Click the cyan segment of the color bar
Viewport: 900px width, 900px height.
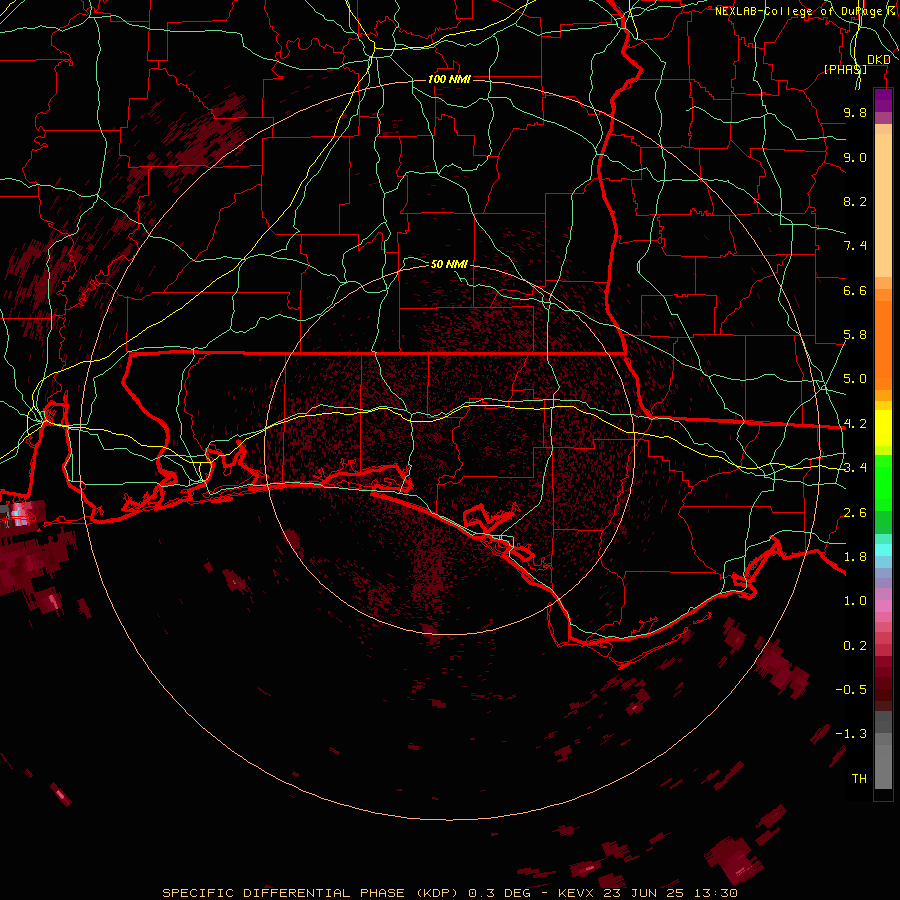(883, 550)
